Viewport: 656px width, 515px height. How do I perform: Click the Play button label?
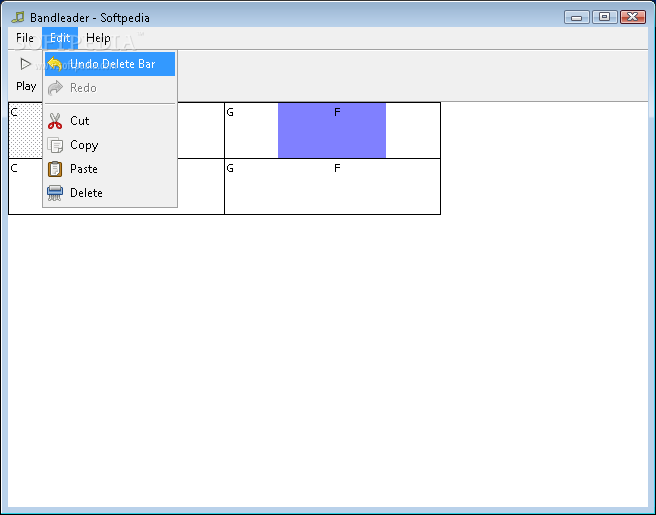[26, 86]
